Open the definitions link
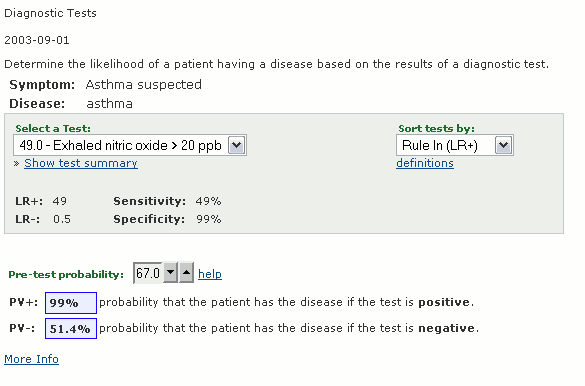 pos(425,163)
